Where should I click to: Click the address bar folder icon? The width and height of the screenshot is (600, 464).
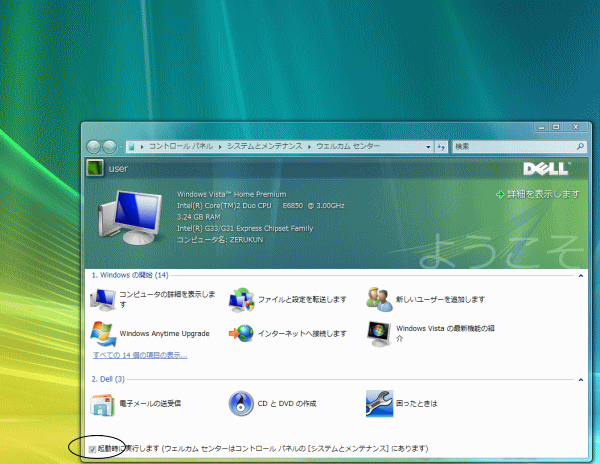coord(132,147)
